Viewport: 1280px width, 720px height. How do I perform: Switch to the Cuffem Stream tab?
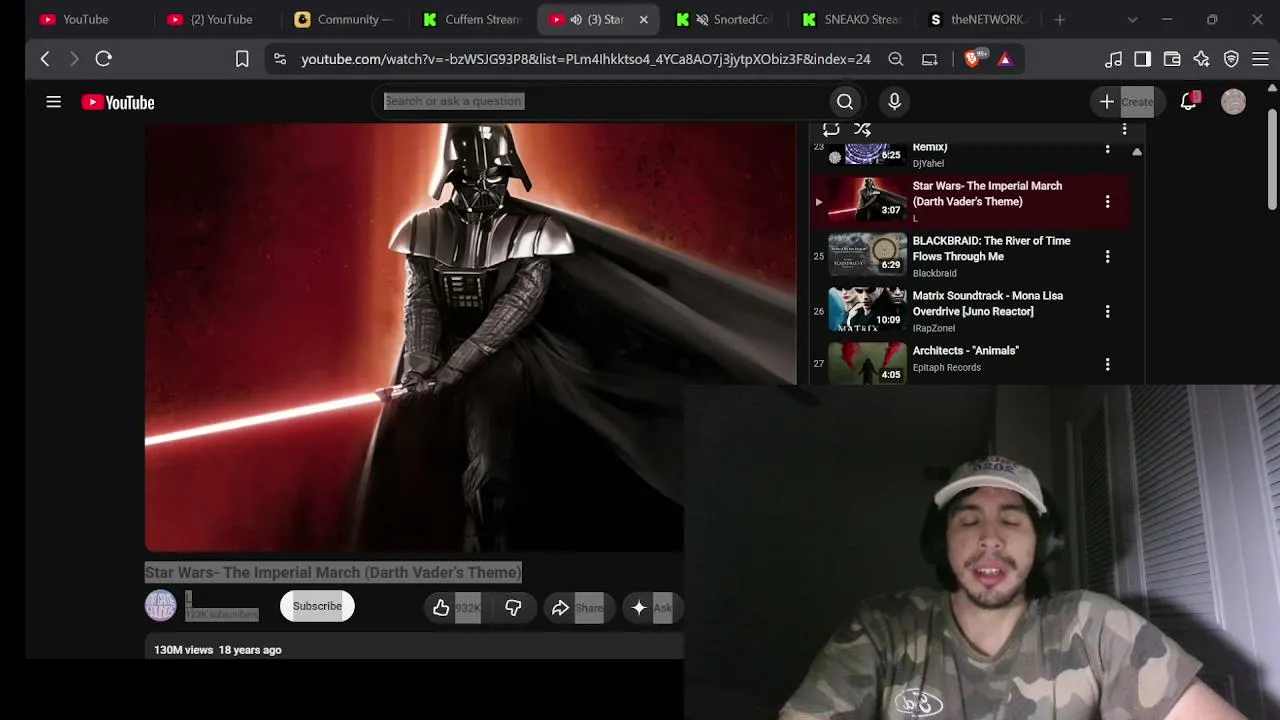click(x=472, y=19)
